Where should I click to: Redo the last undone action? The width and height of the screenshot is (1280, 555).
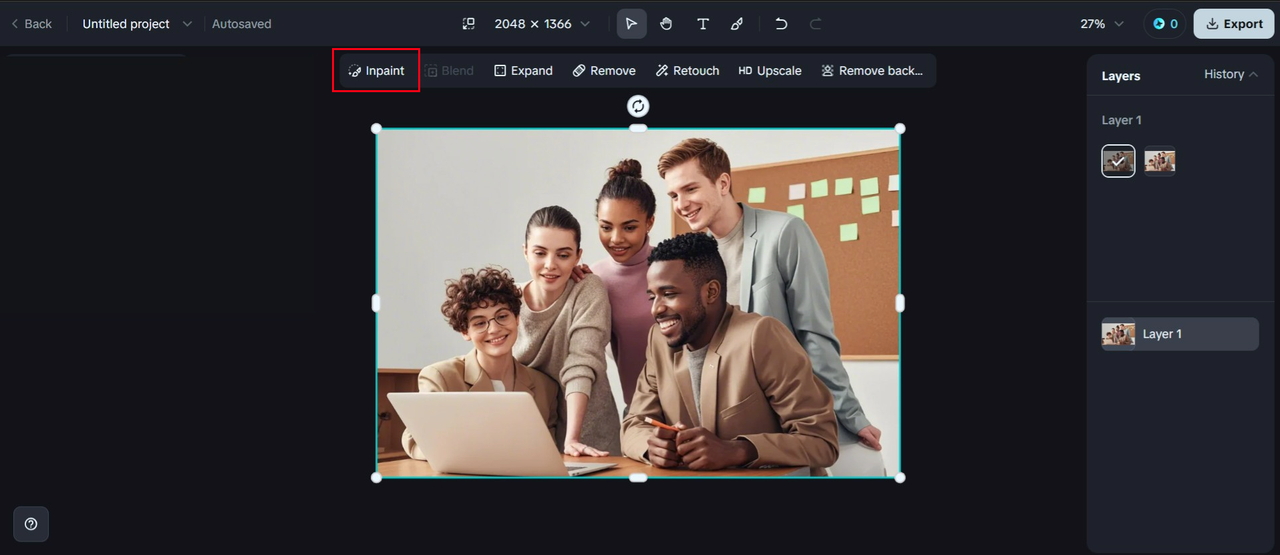pos(815,24)
